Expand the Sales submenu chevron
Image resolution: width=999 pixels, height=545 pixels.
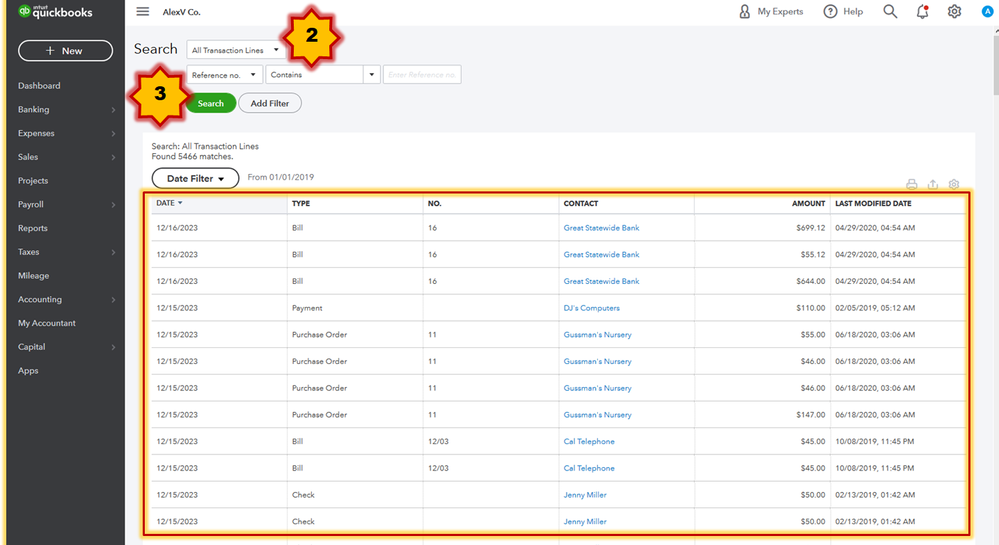113,157
